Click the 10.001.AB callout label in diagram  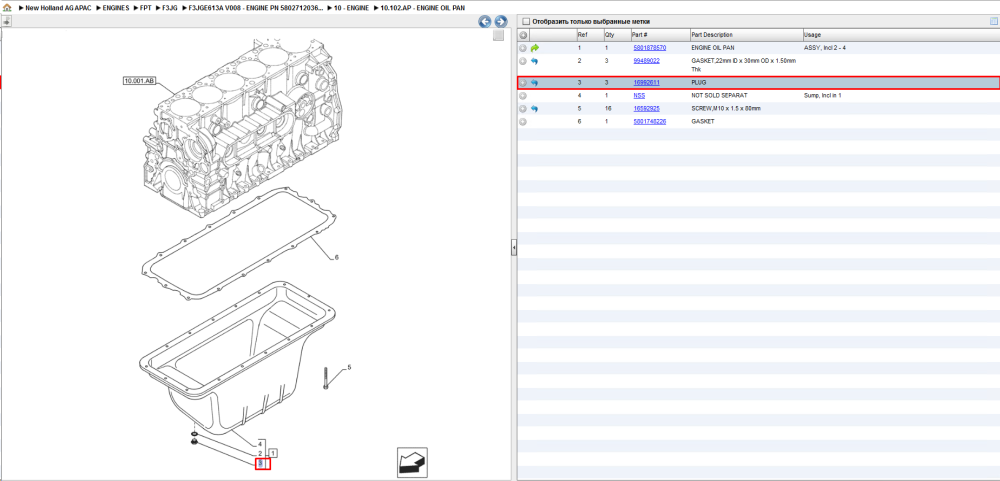click(x=140, y=81)
